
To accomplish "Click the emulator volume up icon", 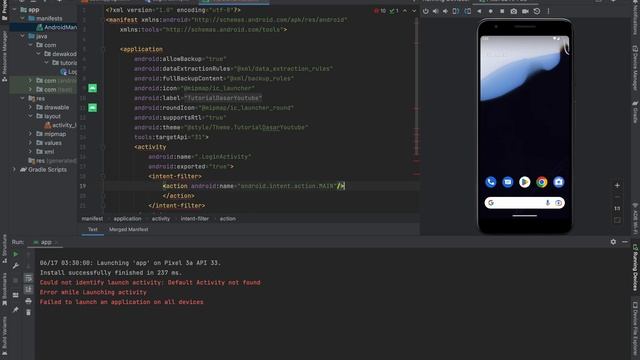I will pos(436,11).
